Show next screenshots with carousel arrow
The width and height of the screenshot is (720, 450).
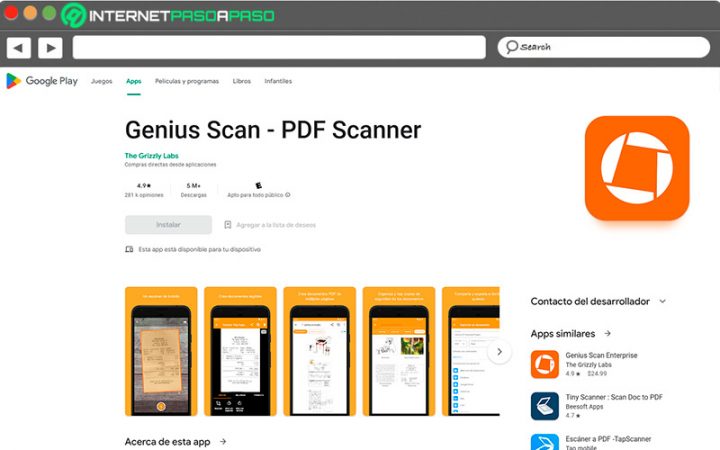[x=499, y=351]
